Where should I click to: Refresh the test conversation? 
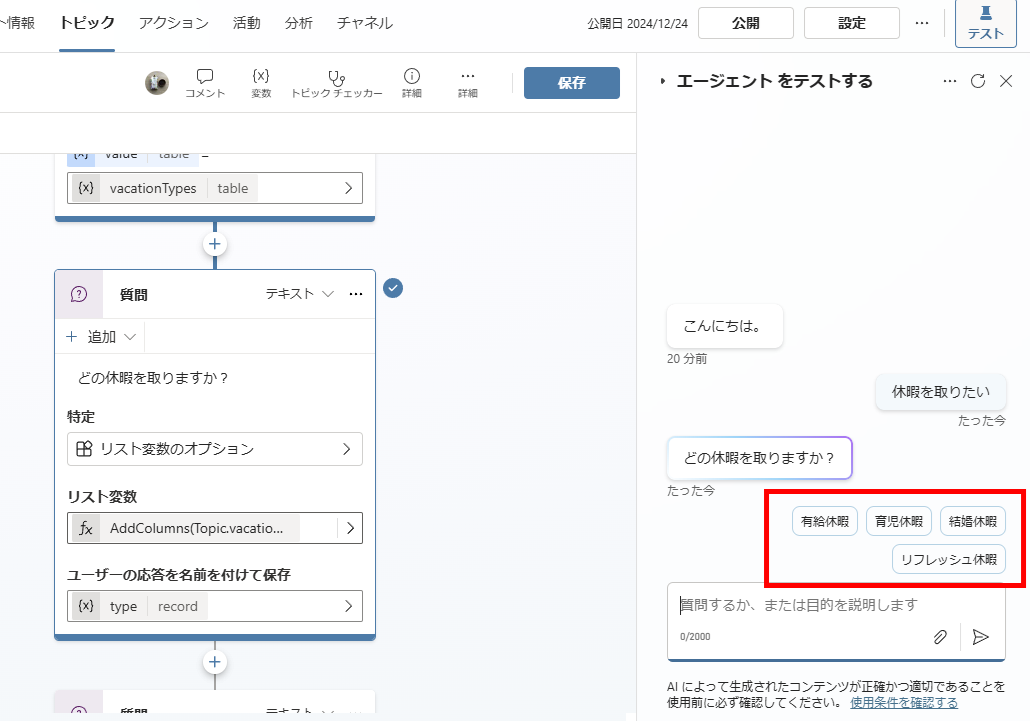pos(977,81)
